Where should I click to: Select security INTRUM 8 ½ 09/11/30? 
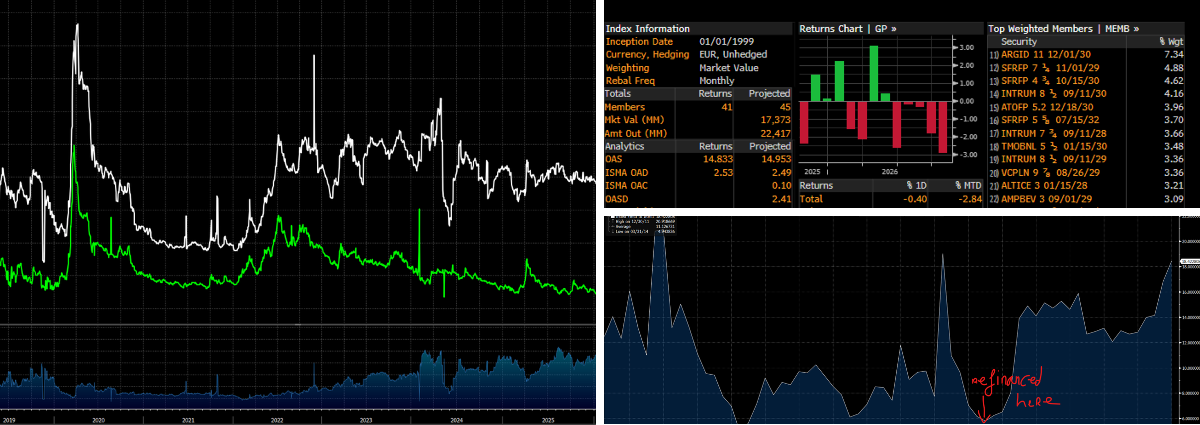(x=1054, y=94)
